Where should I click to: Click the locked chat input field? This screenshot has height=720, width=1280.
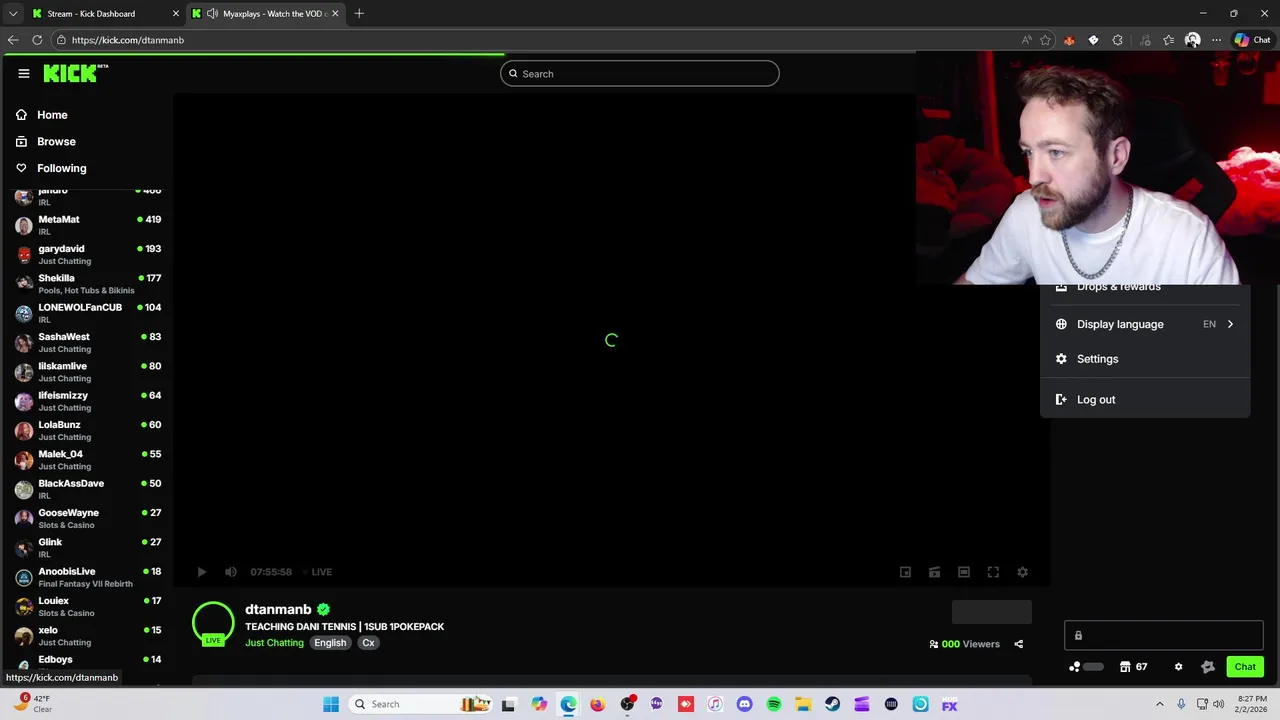click(x=1164, y=635)
